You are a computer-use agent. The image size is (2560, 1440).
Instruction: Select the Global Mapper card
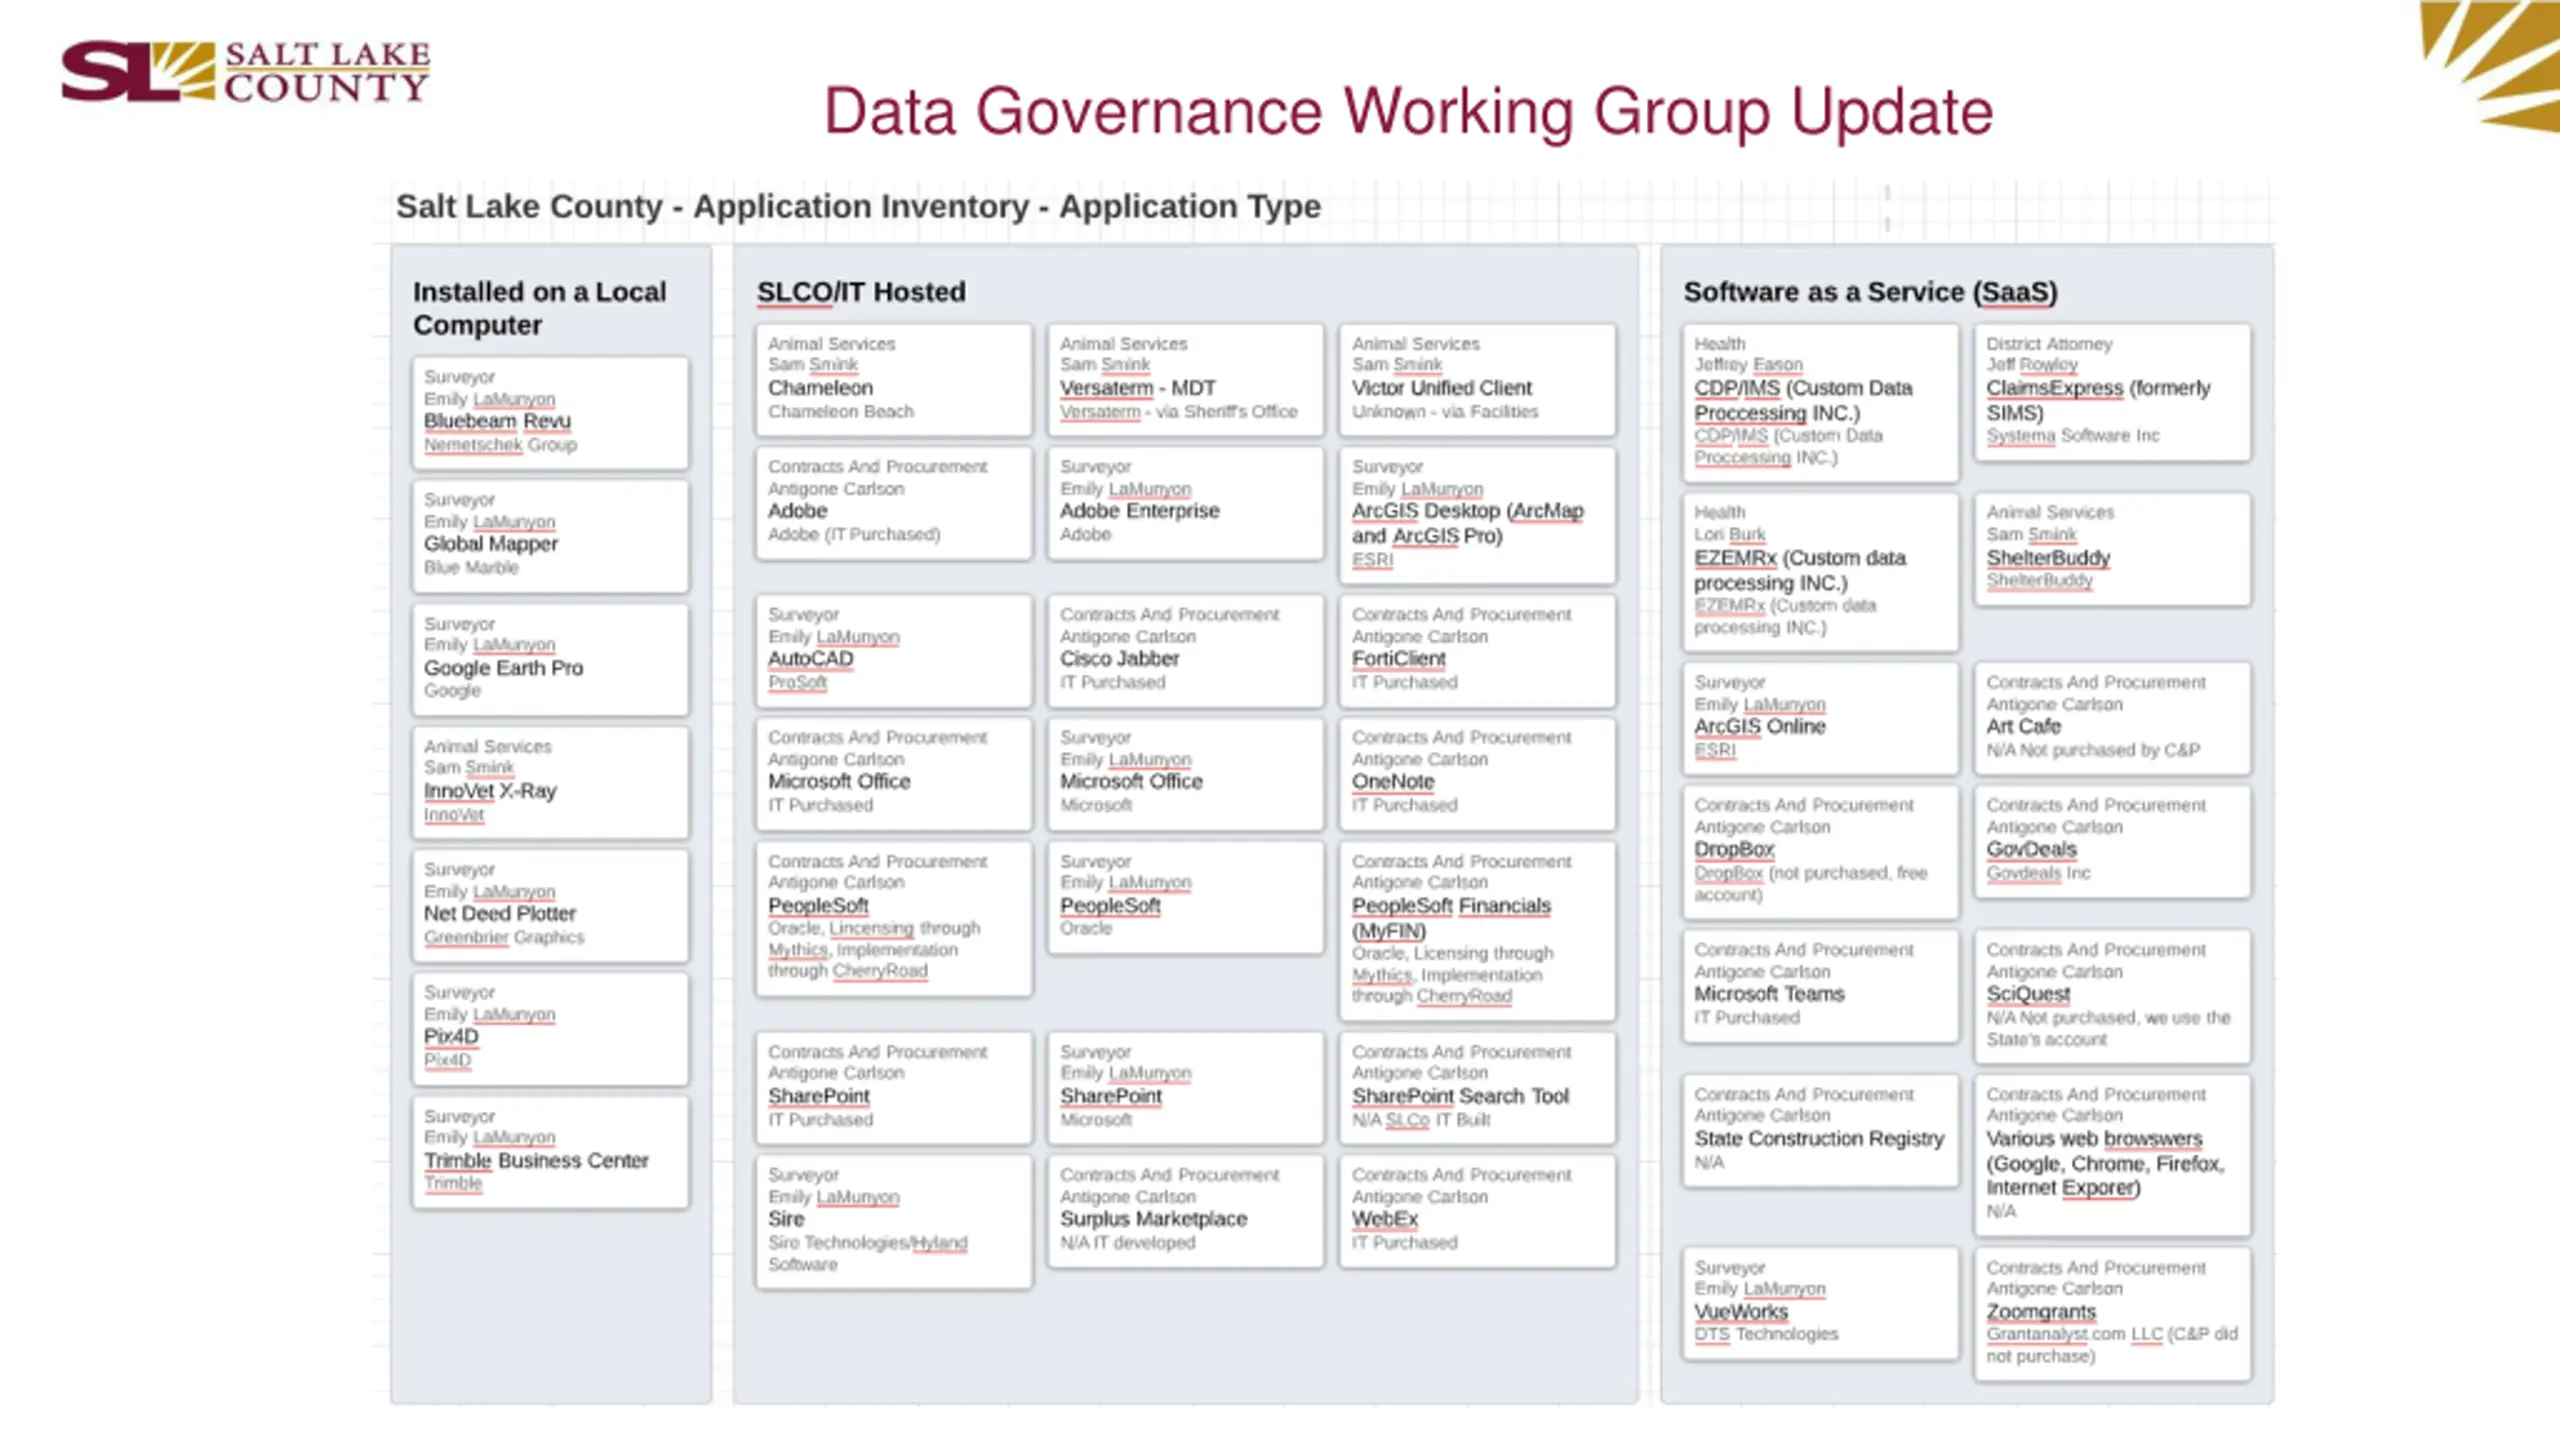point(550,535)
